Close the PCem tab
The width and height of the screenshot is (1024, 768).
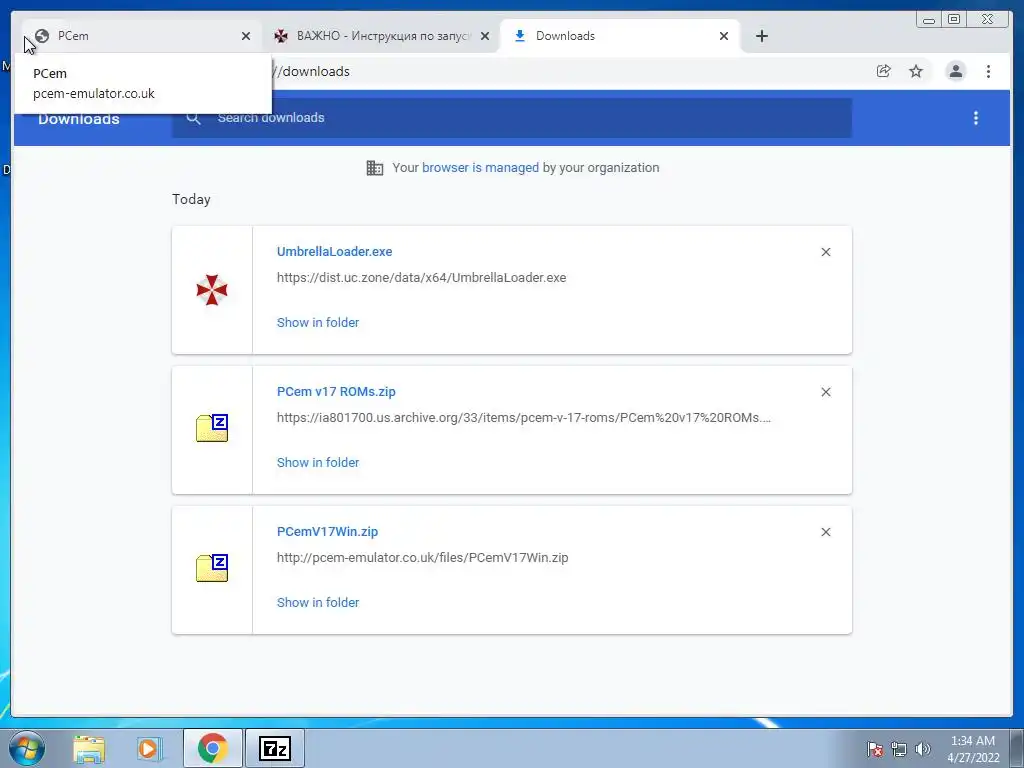(x=246, y=36)
